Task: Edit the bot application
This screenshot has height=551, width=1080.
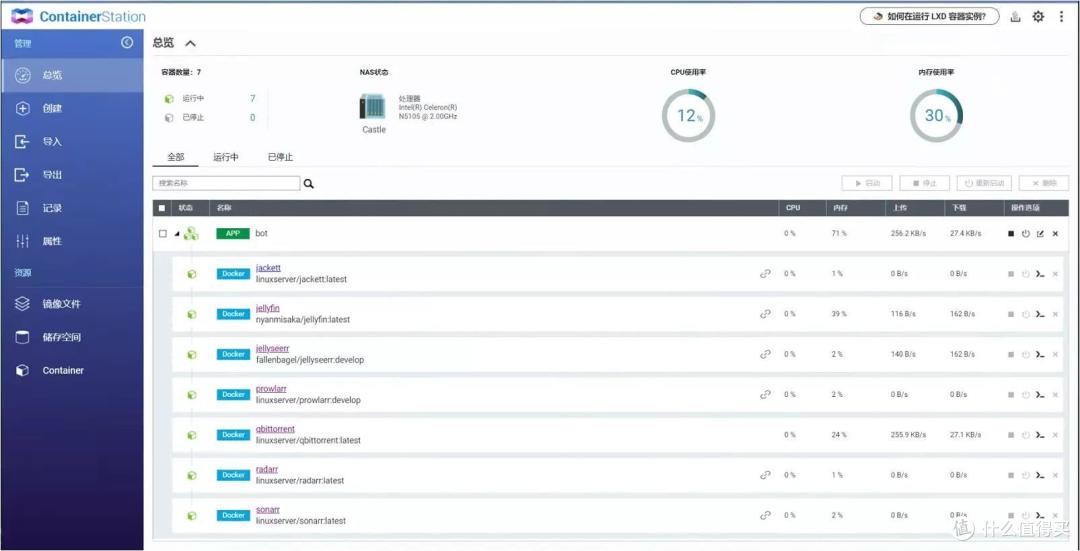Action: [1040, 233]
